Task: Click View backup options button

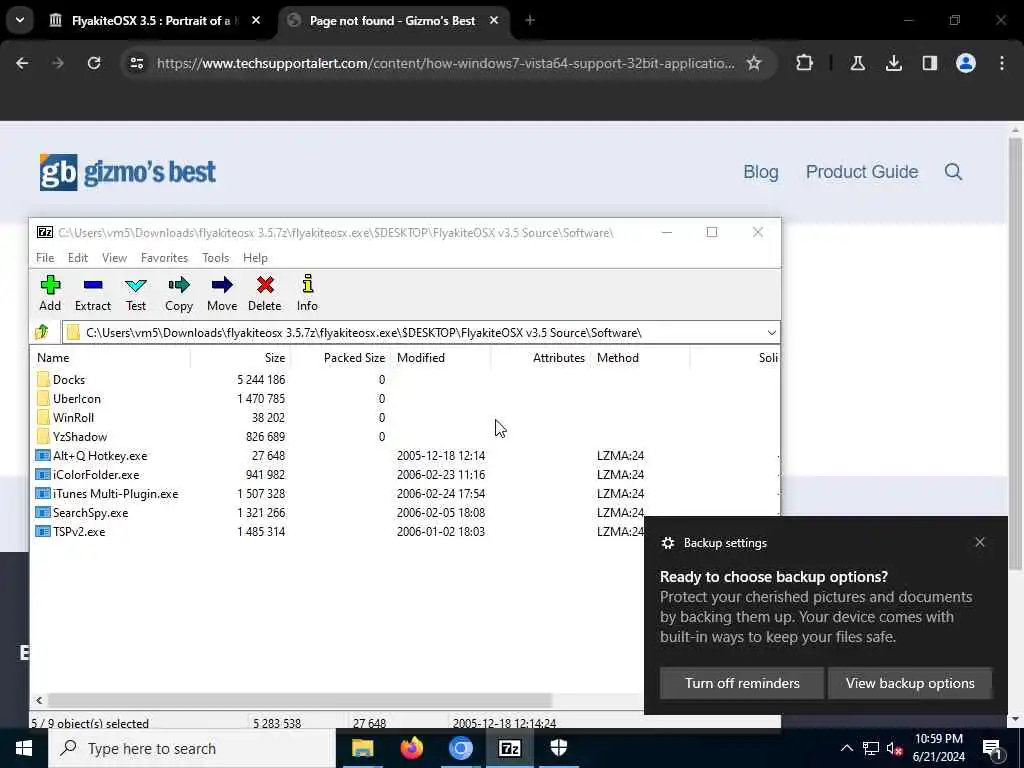Action: 910,683
